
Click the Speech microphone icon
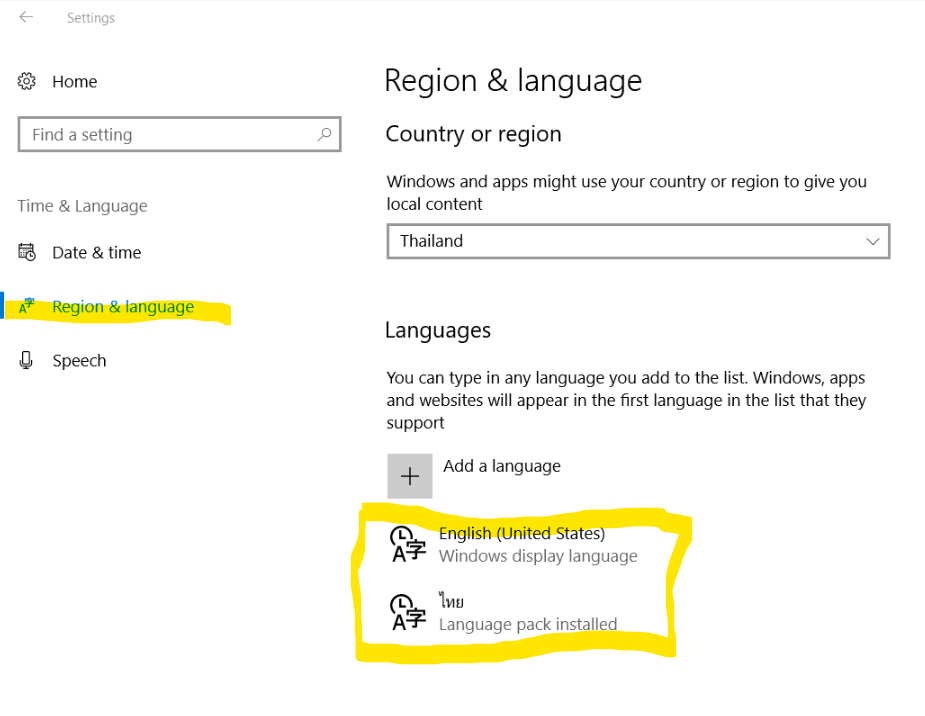pyautogui.click(x=26, y=360)
